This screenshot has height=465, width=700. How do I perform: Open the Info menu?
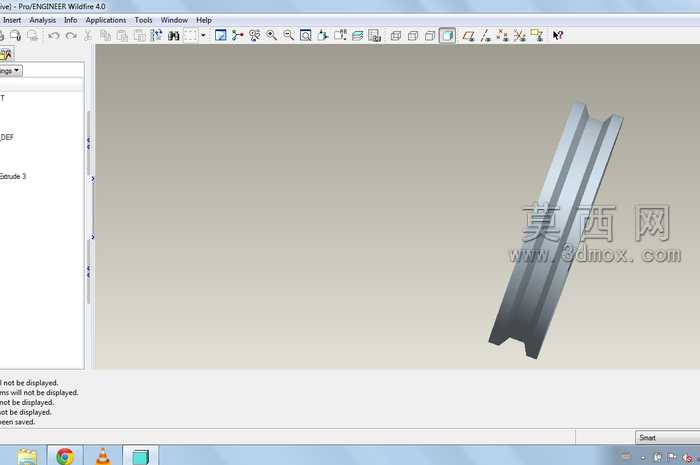click(71, 20)
